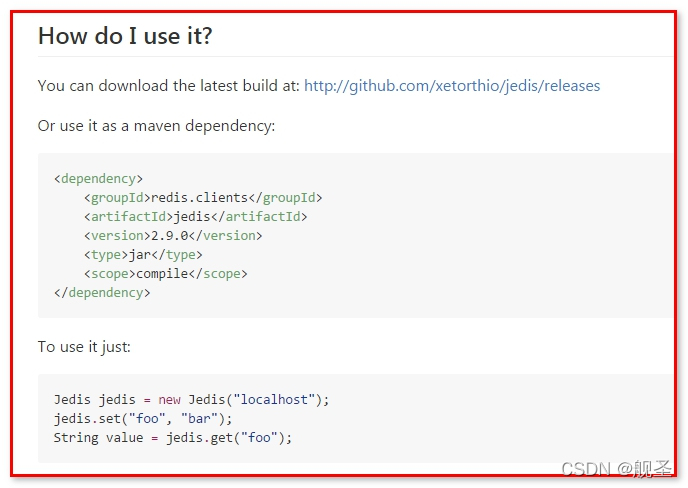
Task: Click the version line showing 2.9.0
Action: [173, 236]
